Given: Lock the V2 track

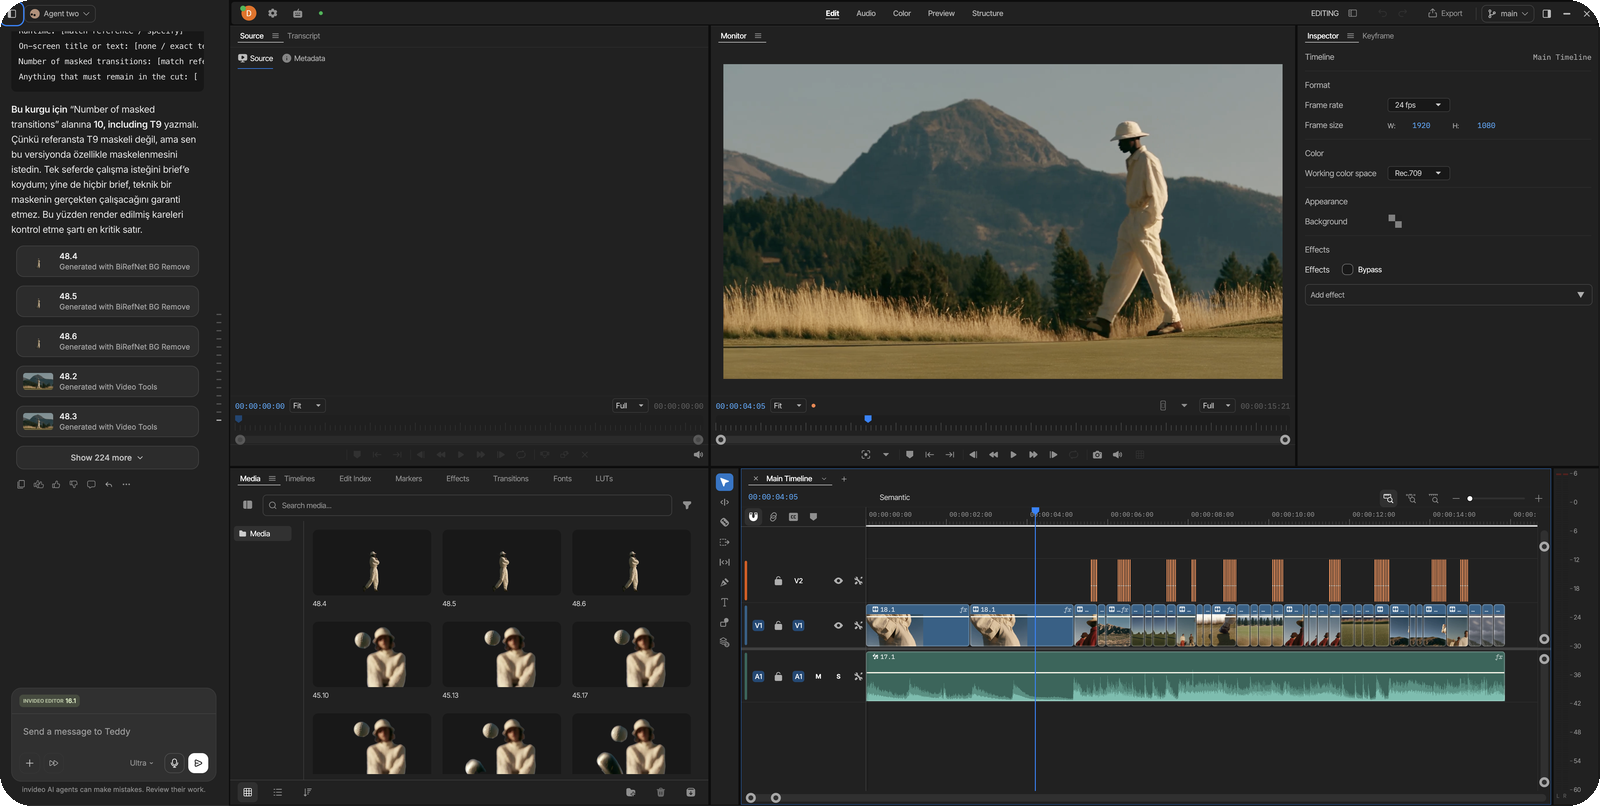Looking at the screenshot, I should tap(778, 581).
